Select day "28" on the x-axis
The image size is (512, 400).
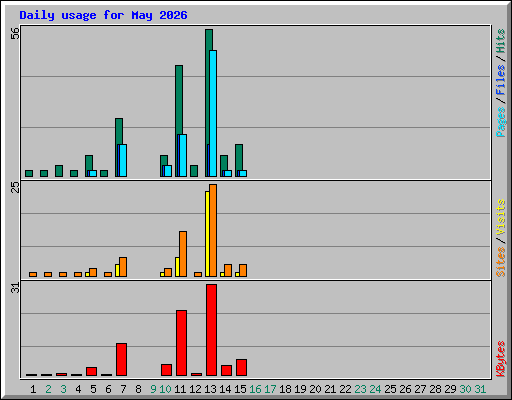pos(435,389)
